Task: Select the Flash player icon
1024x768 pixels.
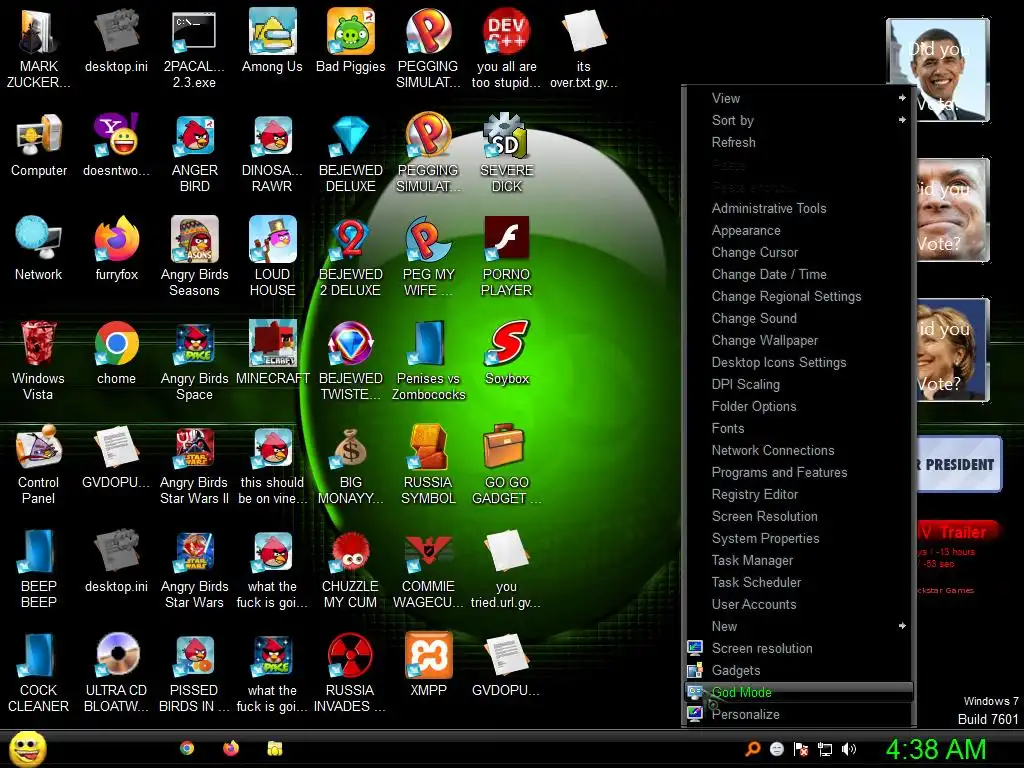Action: 506,256
